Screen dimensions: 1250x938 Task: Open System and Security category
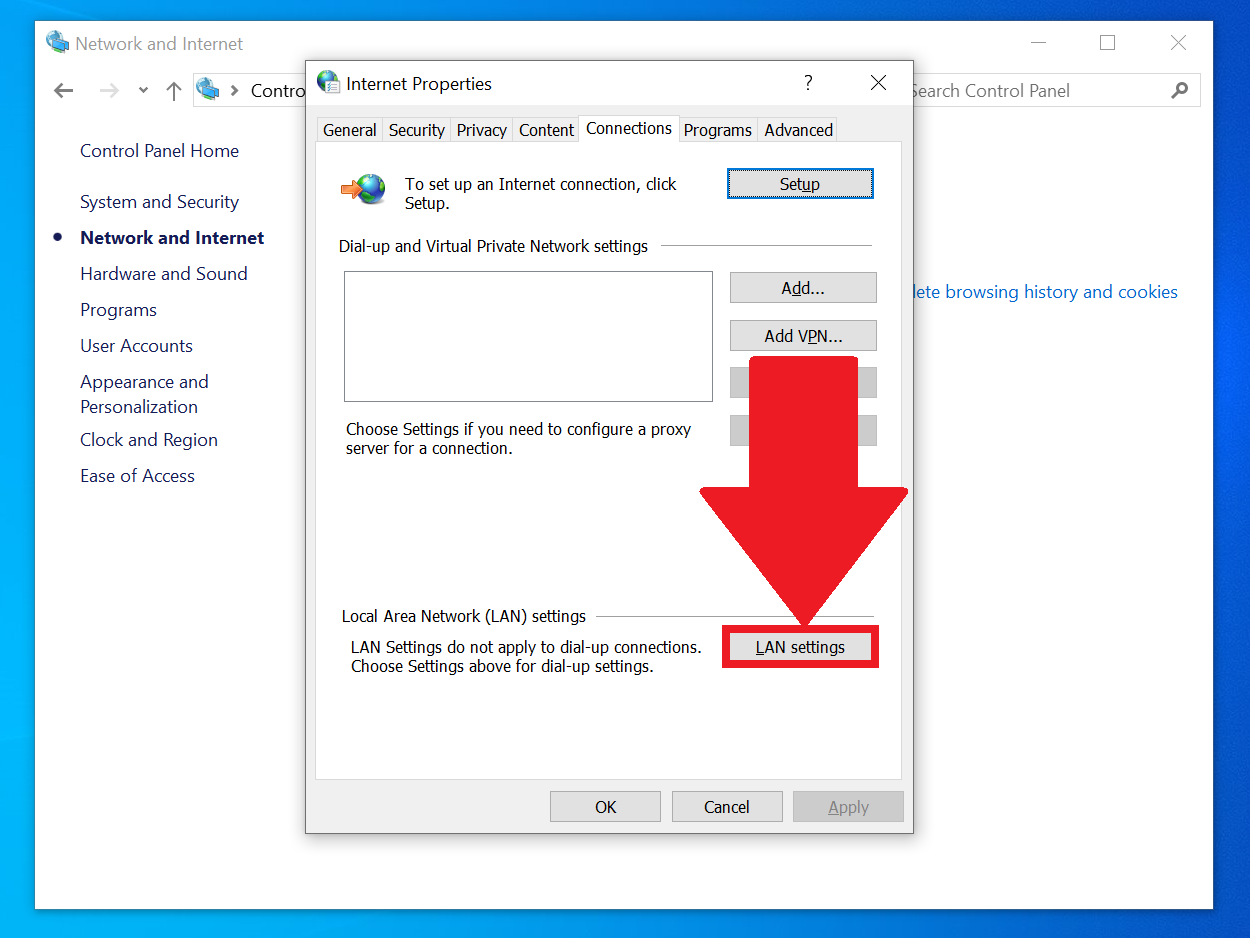(159, 202)
